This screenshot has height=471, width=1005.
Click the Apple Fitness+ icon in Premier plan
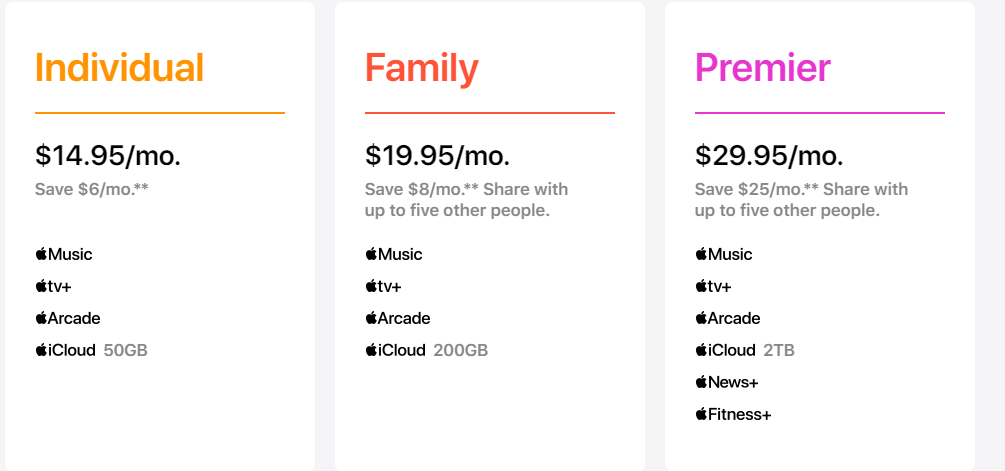(x=733, y=414)
